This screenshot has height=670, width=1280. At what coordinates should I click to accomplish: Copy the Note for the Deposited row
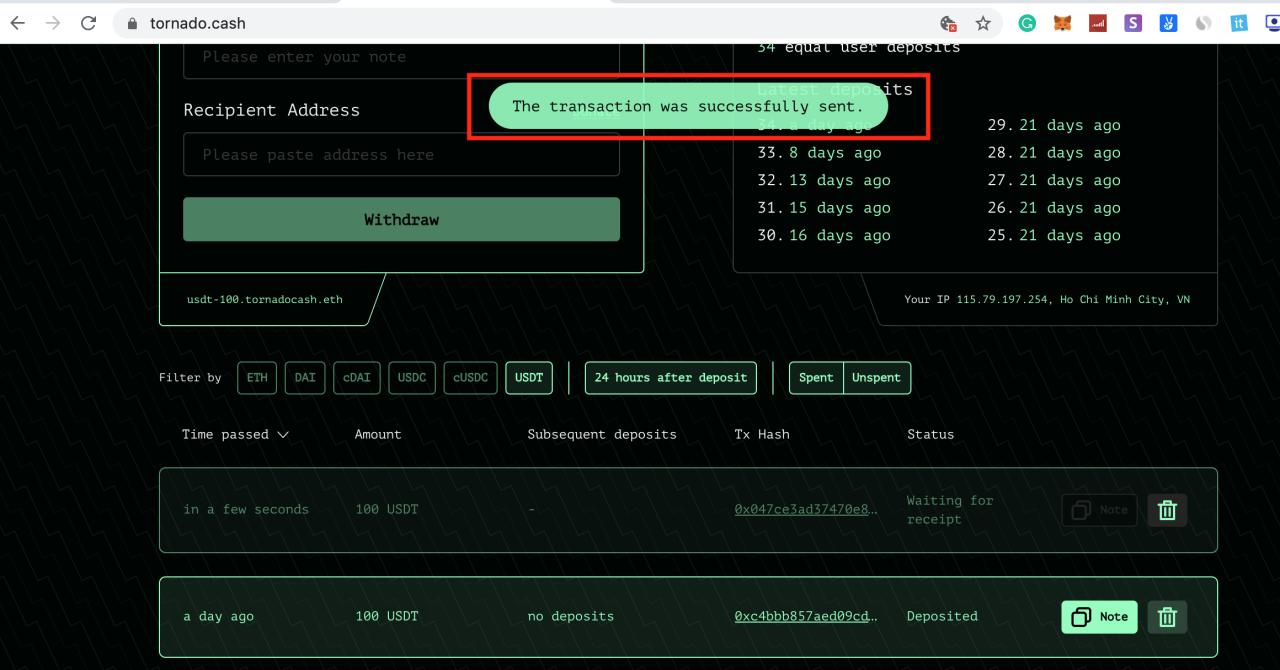click(1099, 616)
